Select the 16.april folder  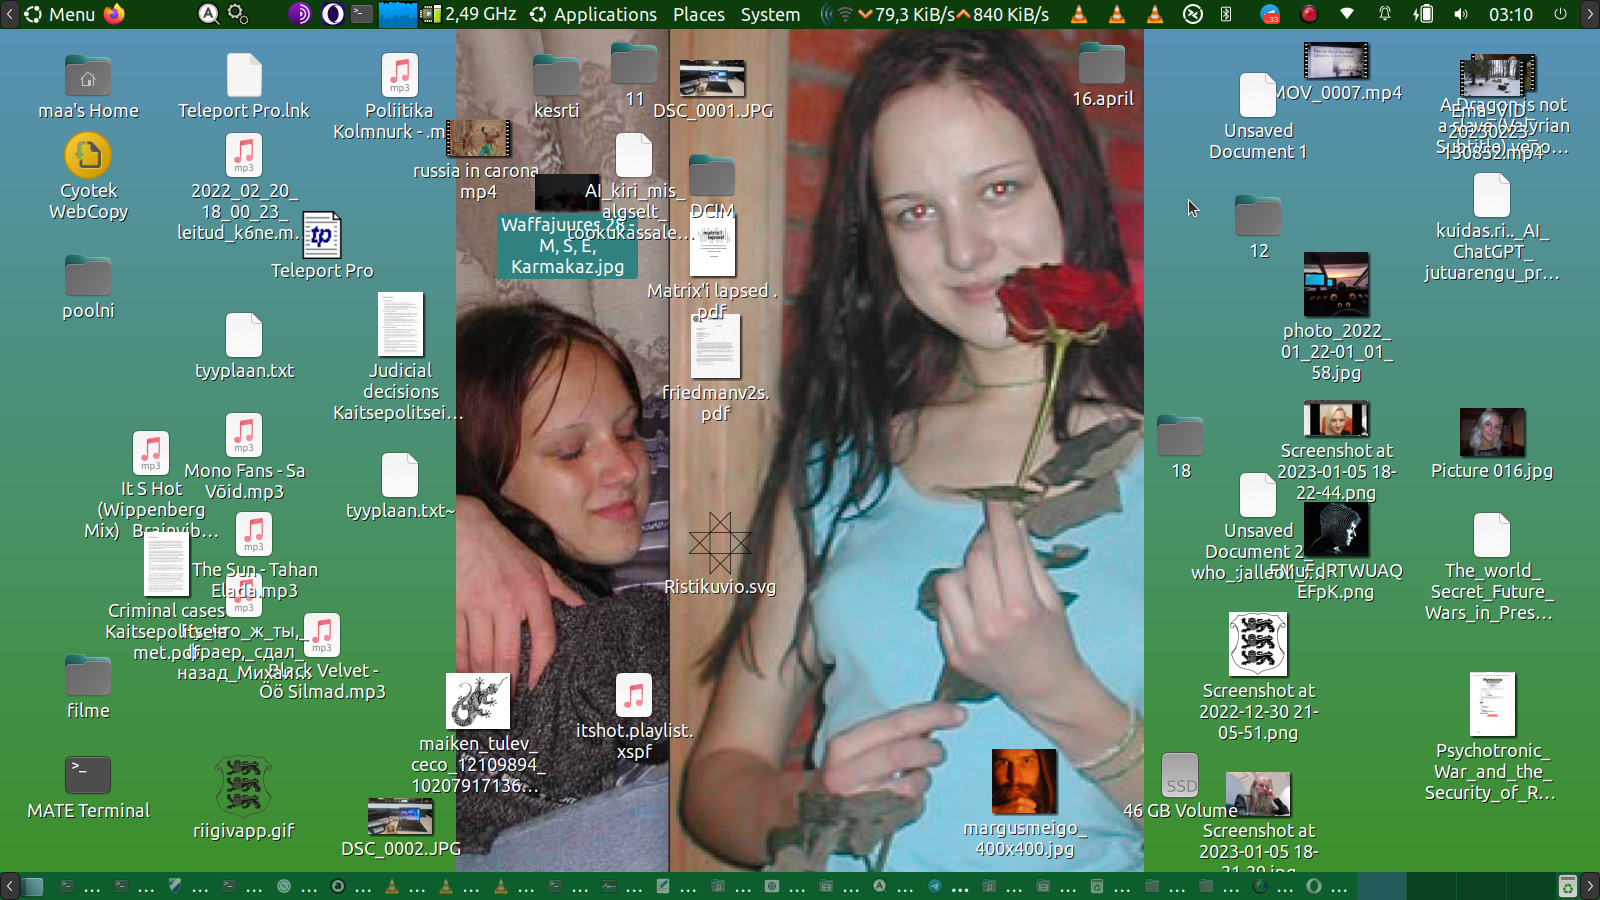[x=1102, y=75]
